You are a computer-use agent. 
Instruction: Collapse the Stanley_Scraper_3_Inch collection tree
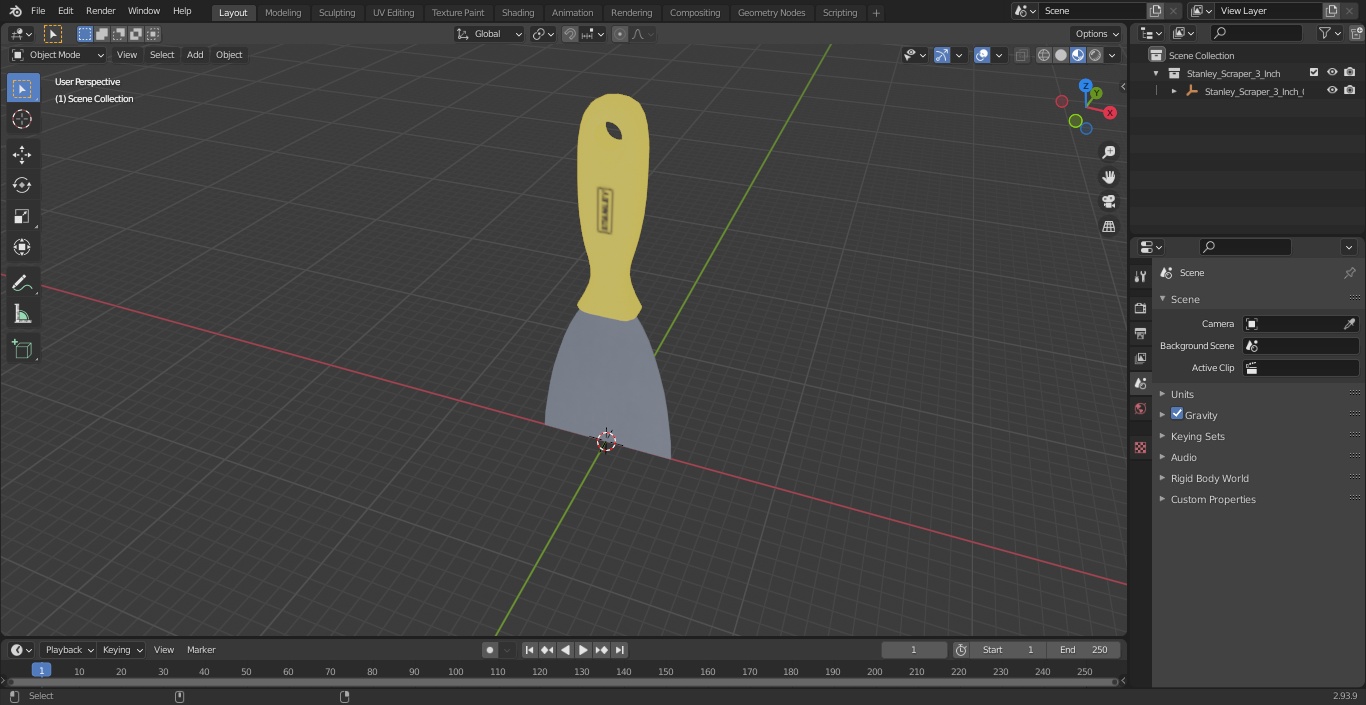[x=1157, y=73]
